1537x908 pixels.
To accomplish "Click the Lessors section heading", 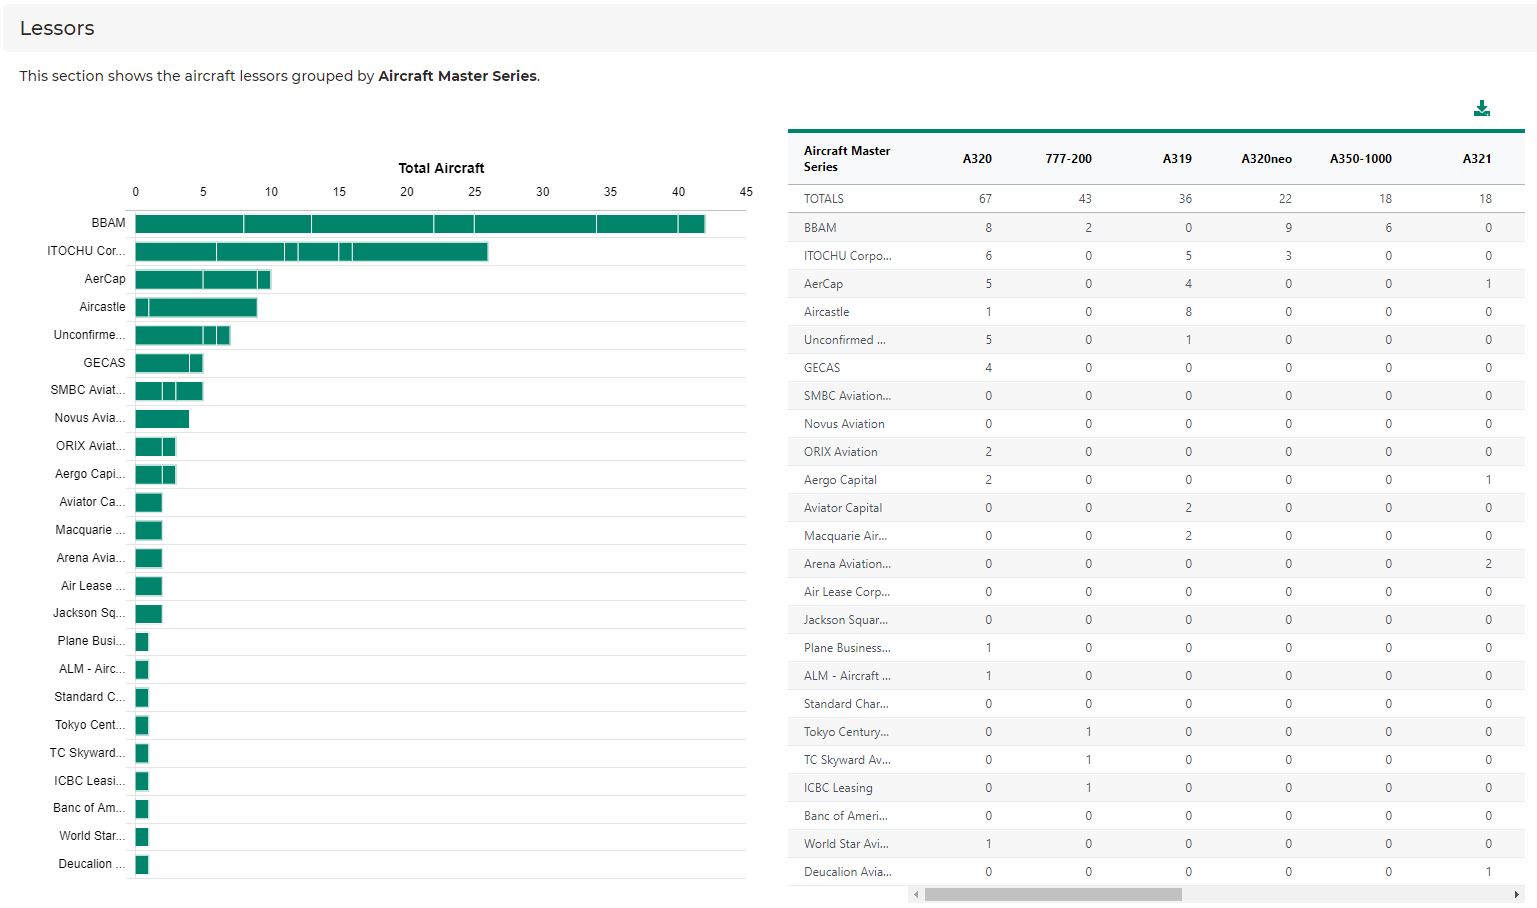I will tap(57, 28).
